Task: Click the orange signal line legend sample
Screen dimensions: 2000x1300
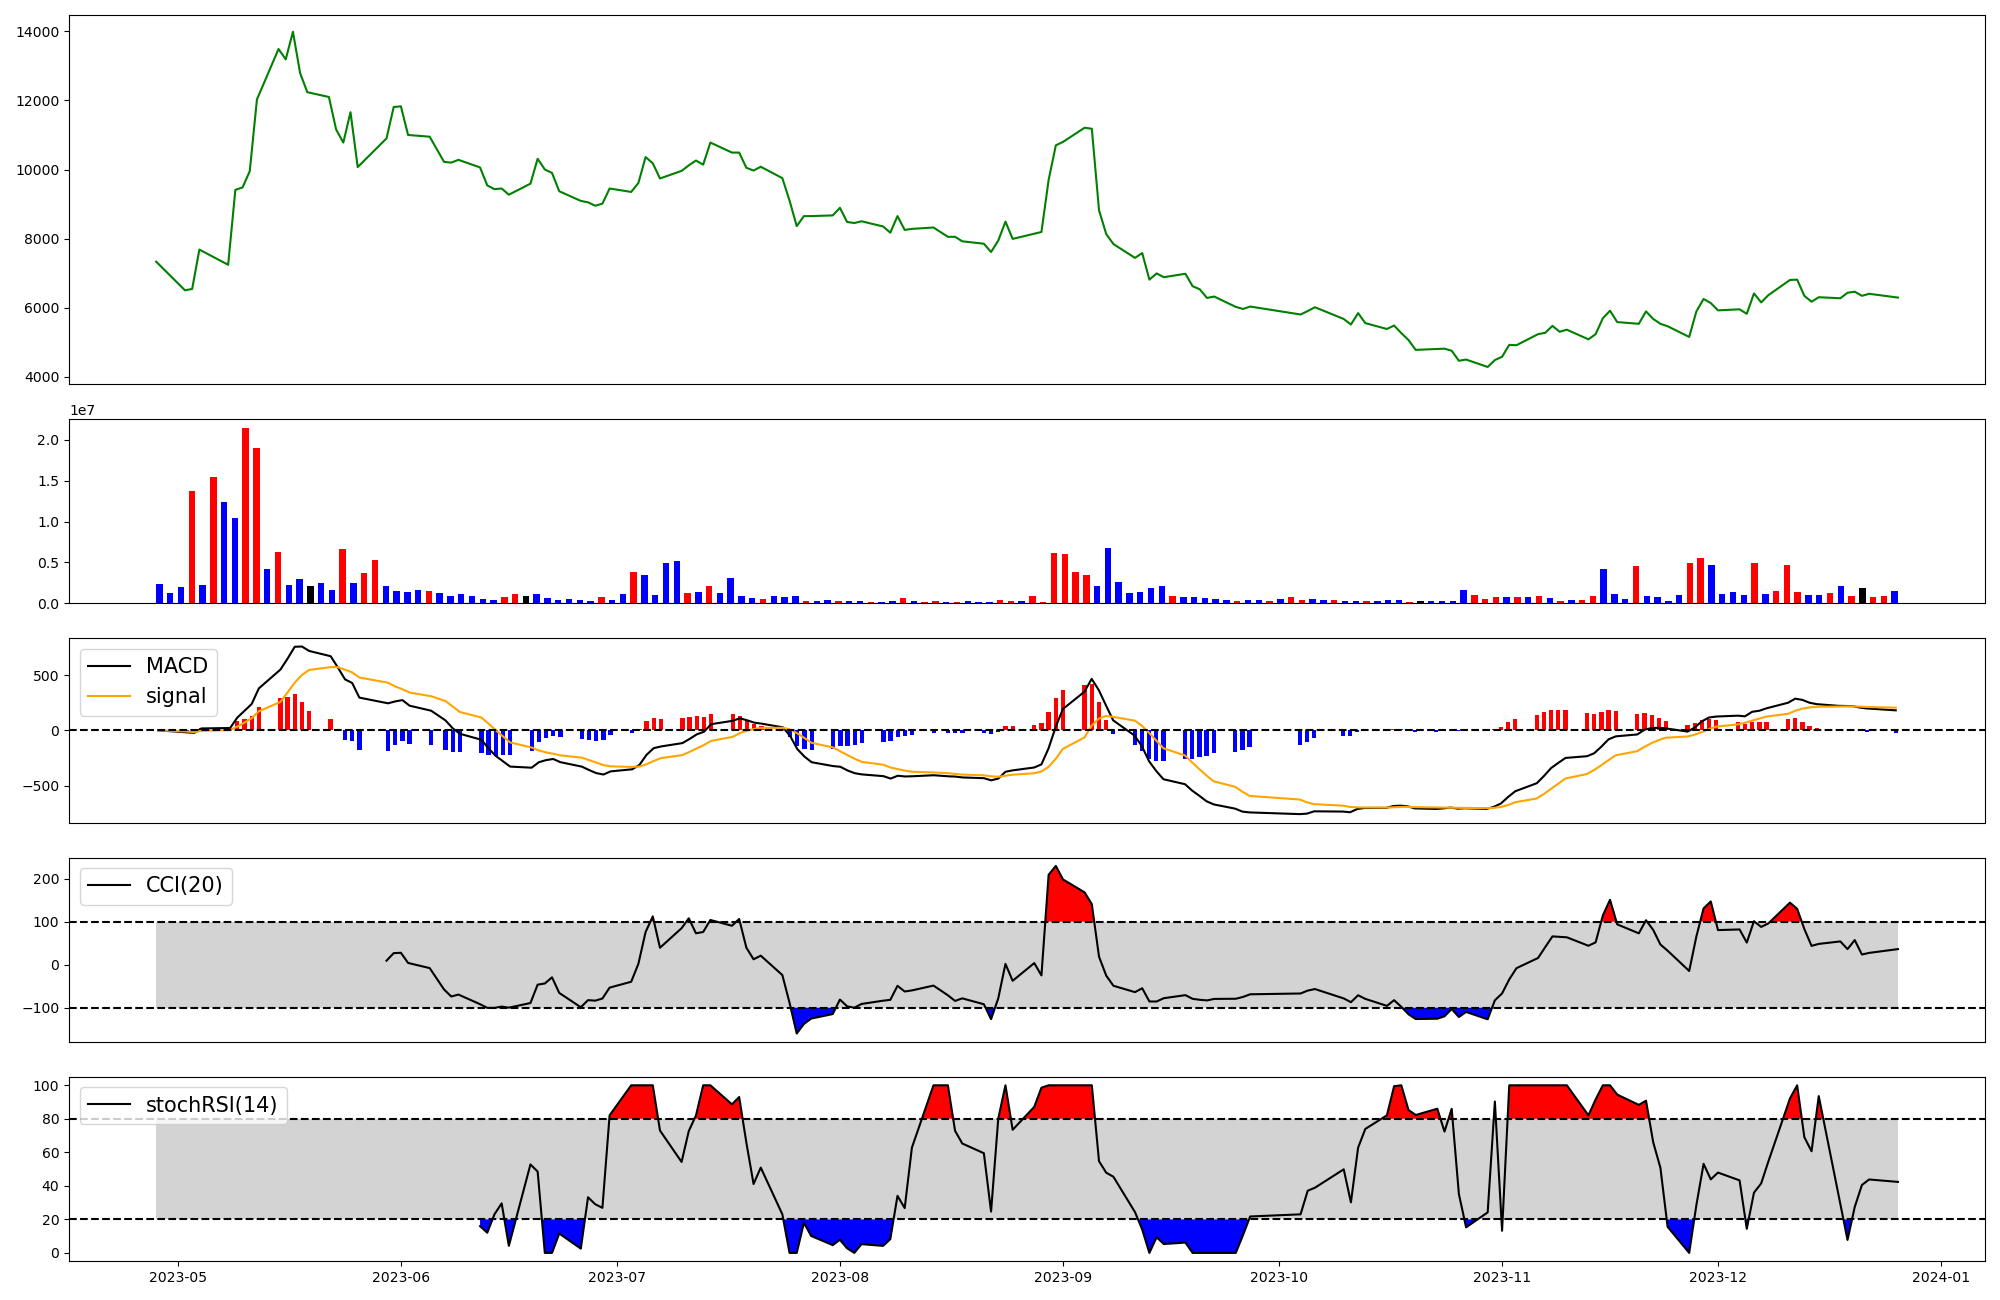Action: [x=110, y=696]
